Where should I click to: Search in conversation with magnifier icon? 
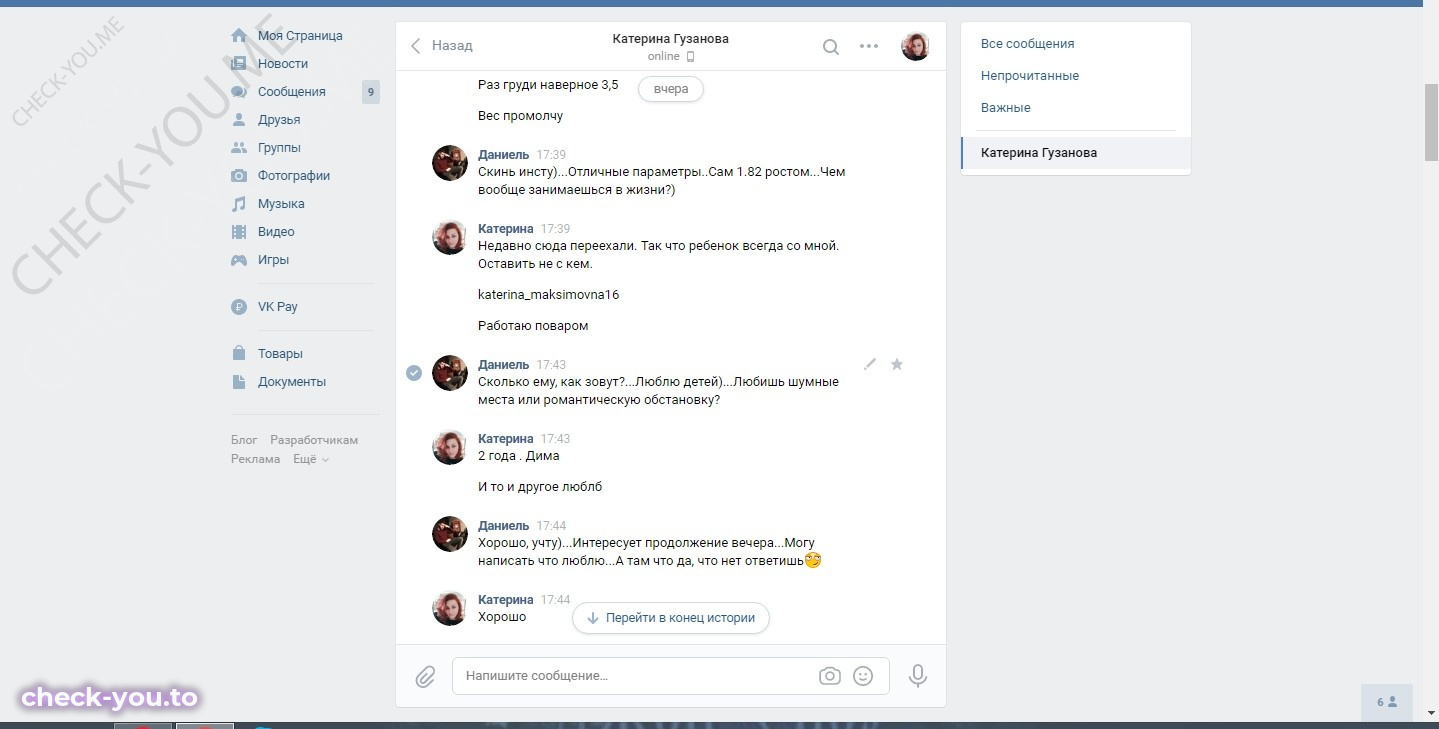831,46
